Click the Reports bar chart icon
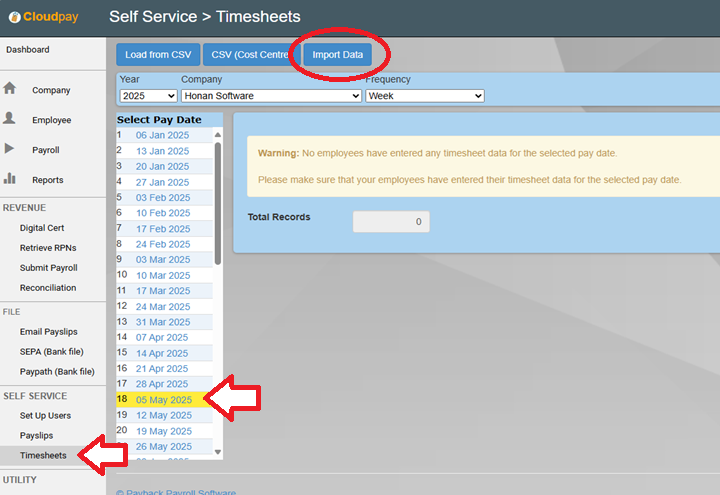 (x=10, y=179)
